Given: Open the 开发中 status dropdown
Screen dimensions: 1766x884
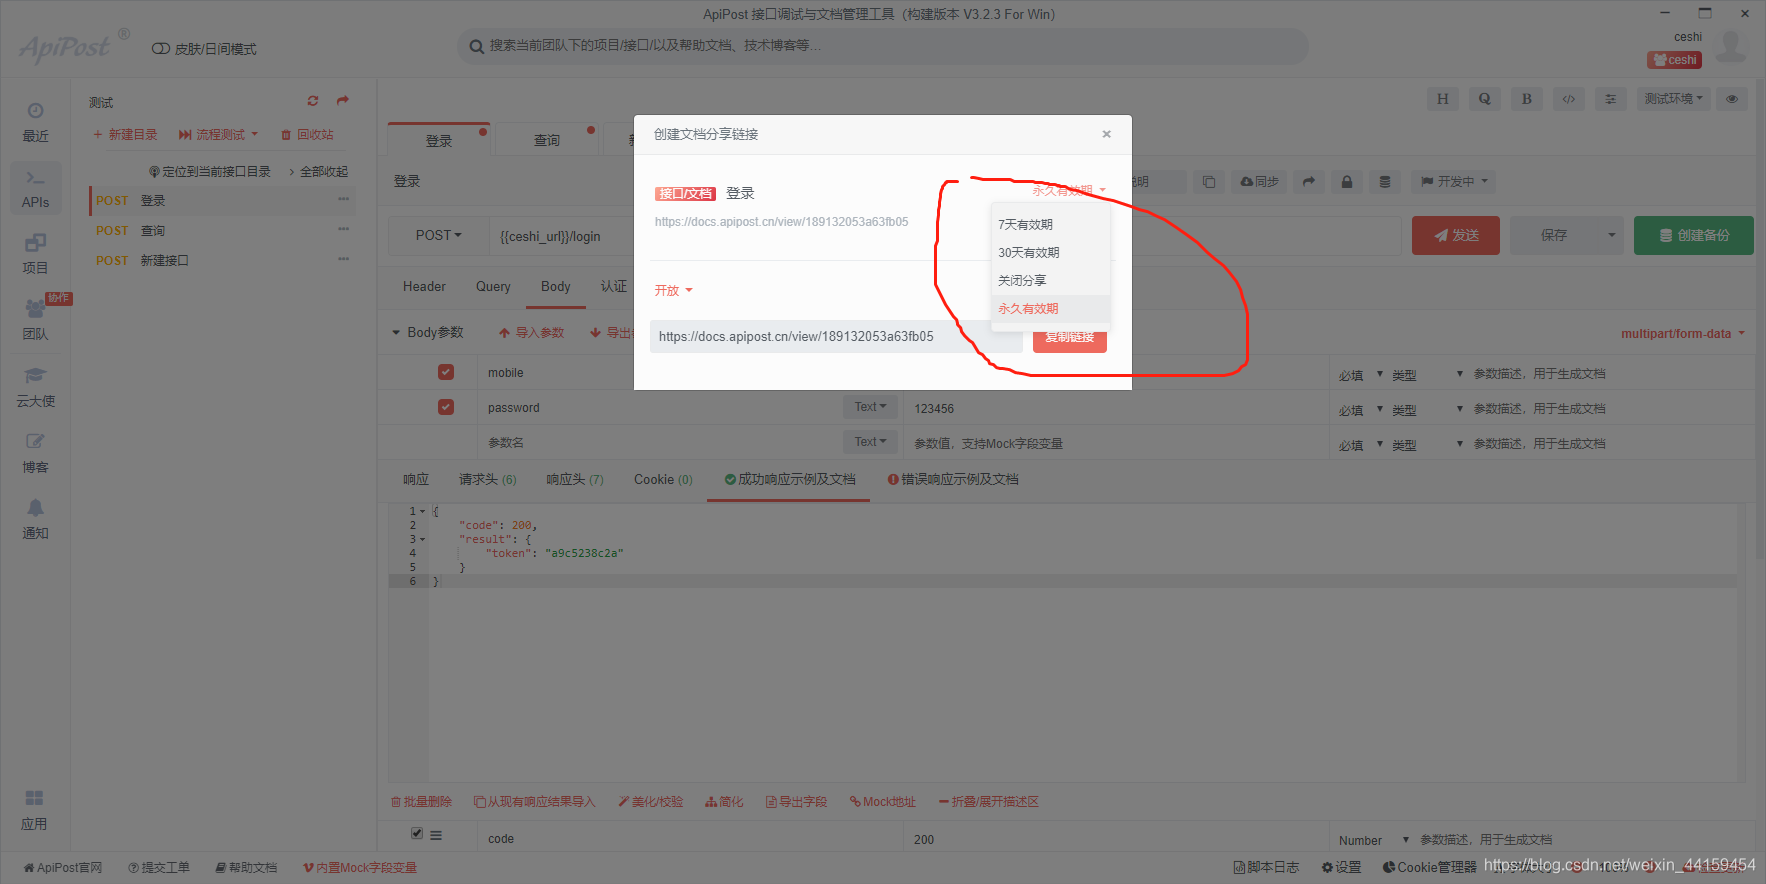Looking at the screenshot, I should [1454, 182].
